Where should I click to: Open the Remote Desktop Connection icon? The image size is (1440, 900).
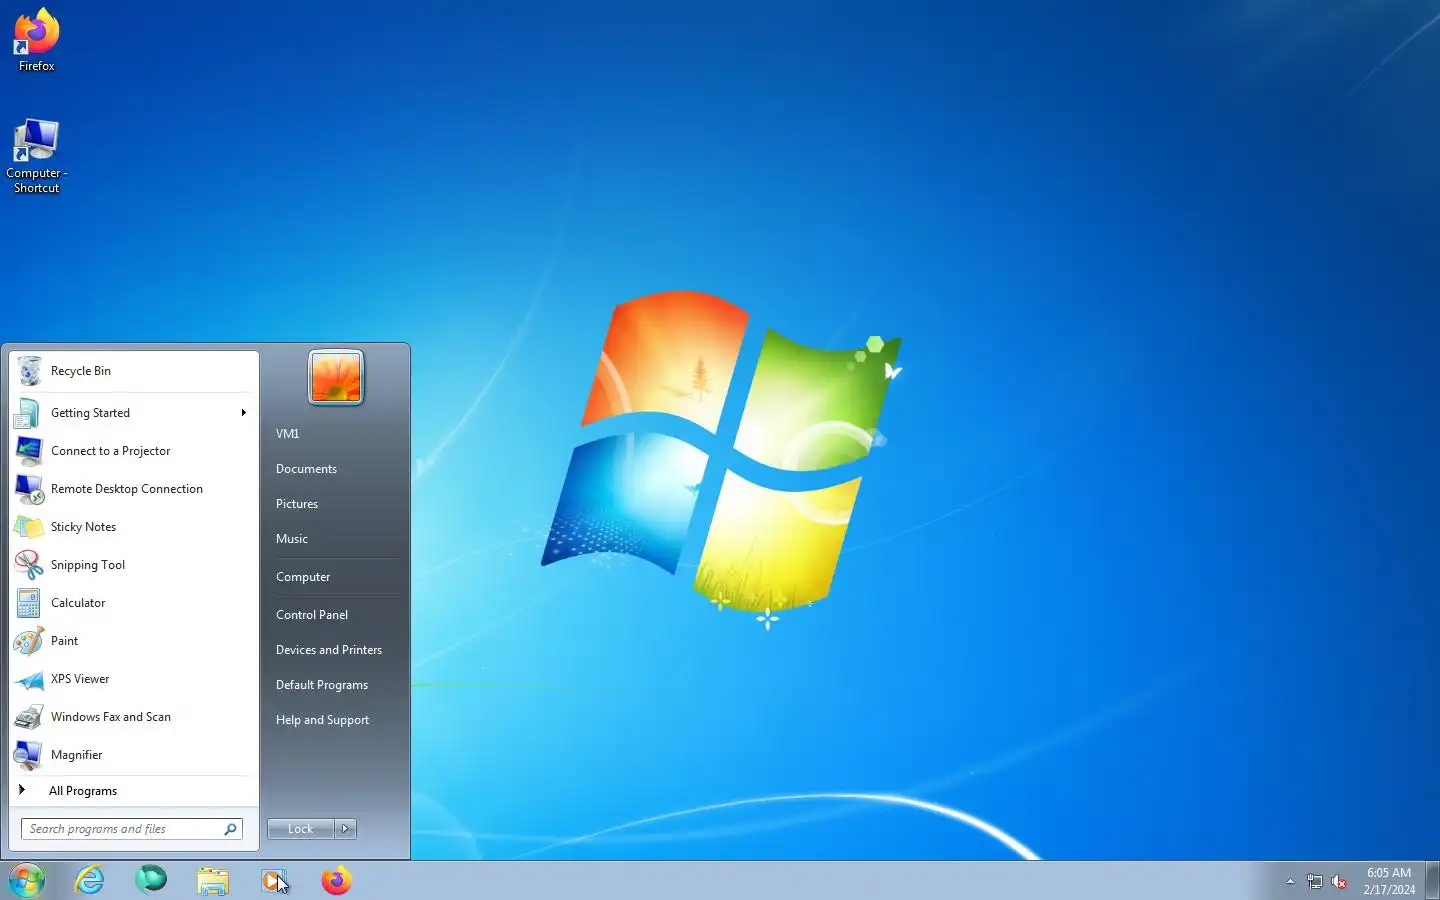click(x=29, y=489)
